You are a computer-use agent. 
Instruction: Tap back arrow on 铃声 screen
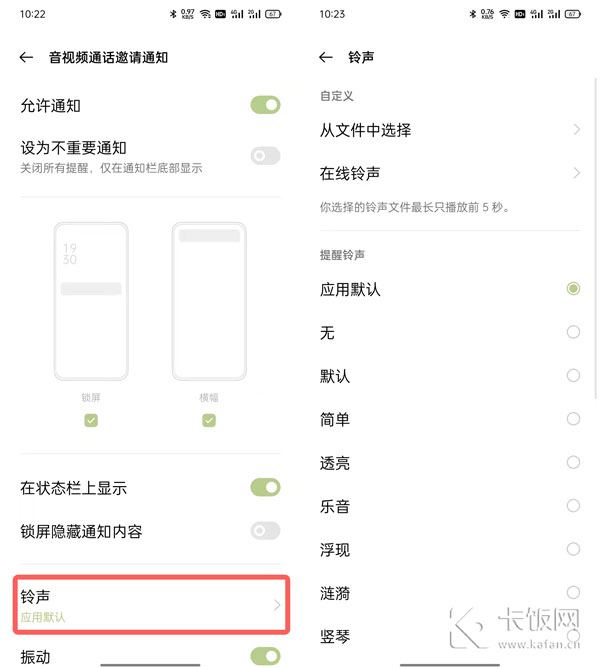pos(326,57)
